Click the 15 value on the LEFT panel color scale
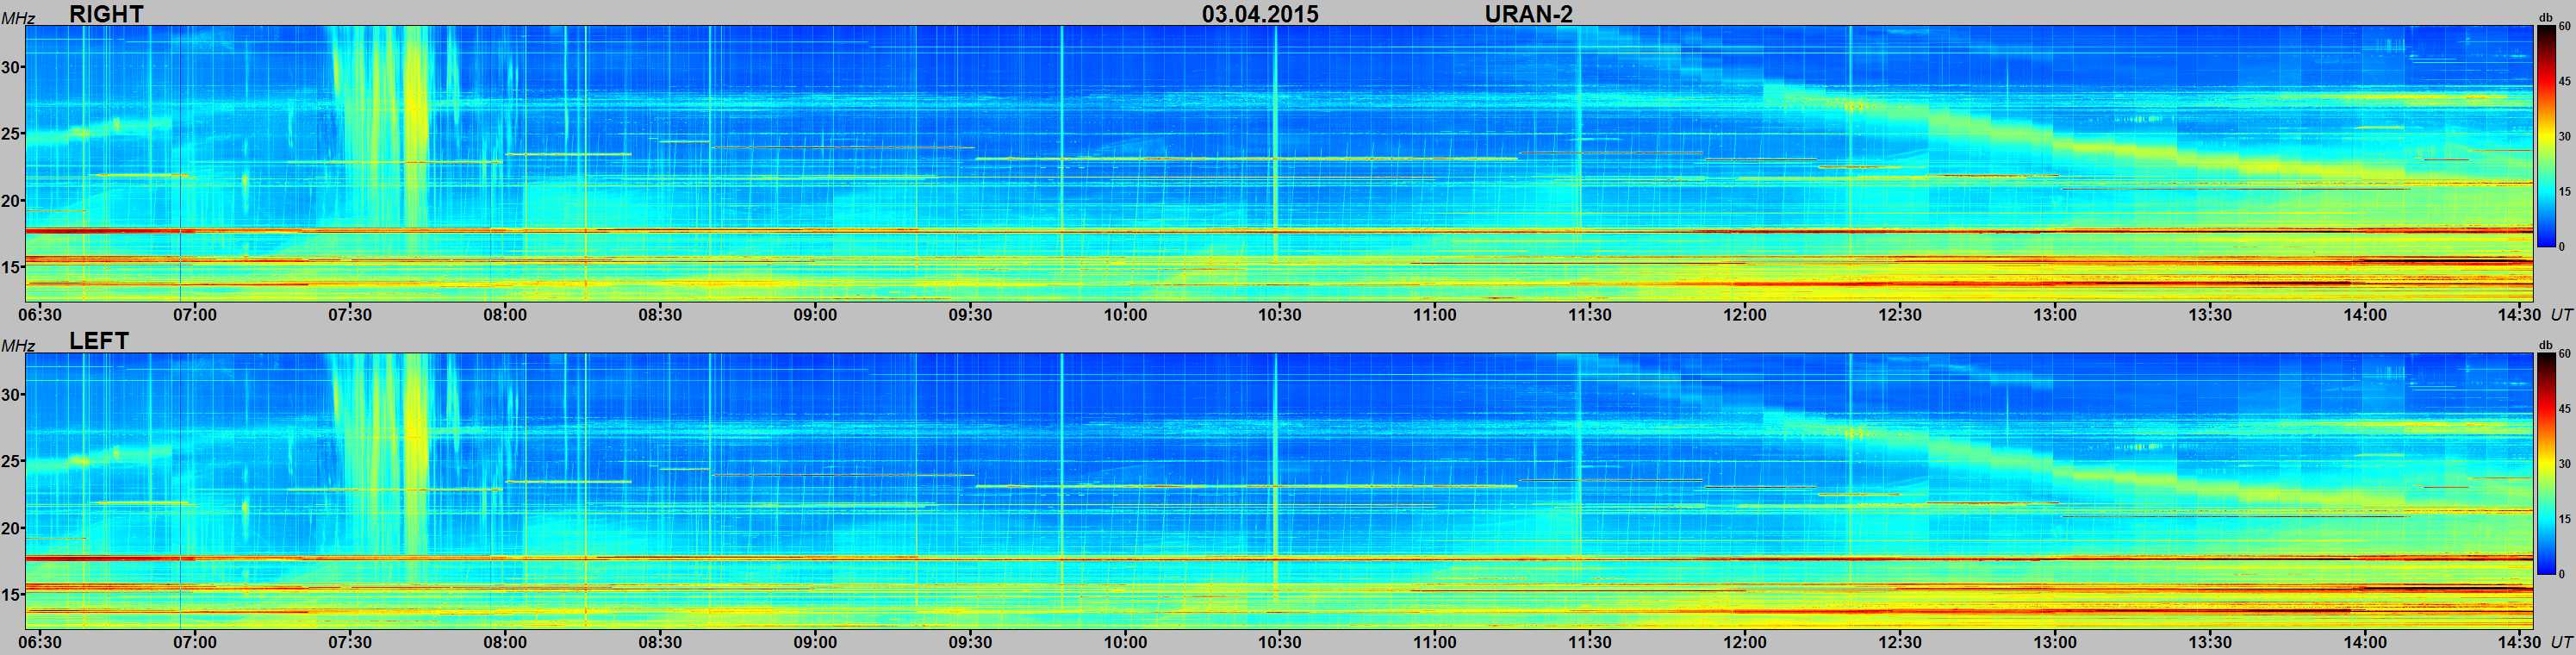 tap(2564, 519)
